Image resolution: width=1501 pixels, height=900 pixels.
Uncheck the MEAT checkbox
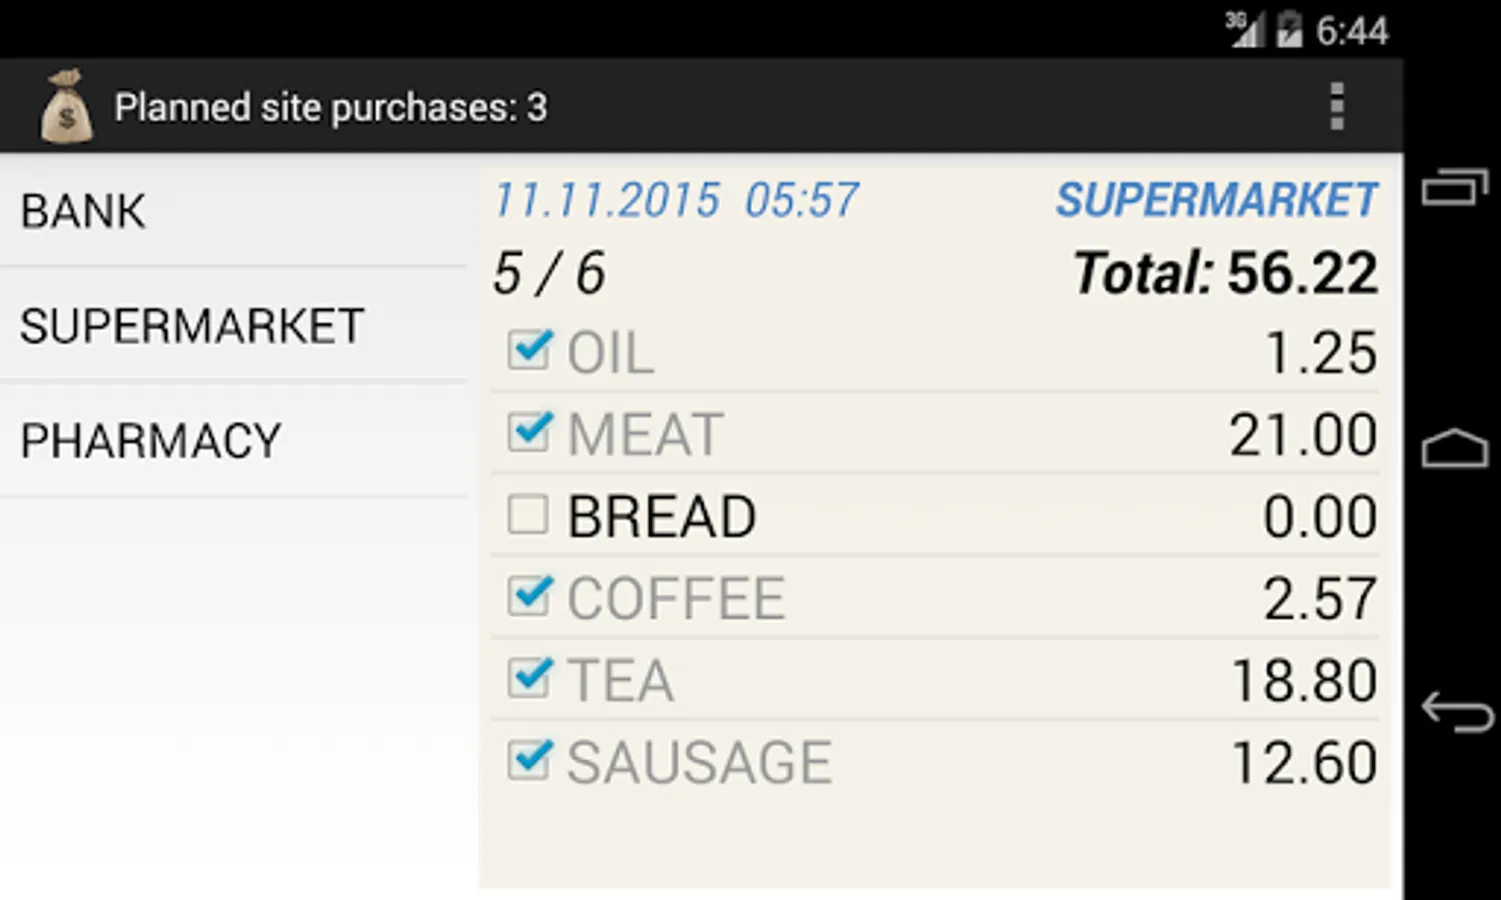coord(528,433)
